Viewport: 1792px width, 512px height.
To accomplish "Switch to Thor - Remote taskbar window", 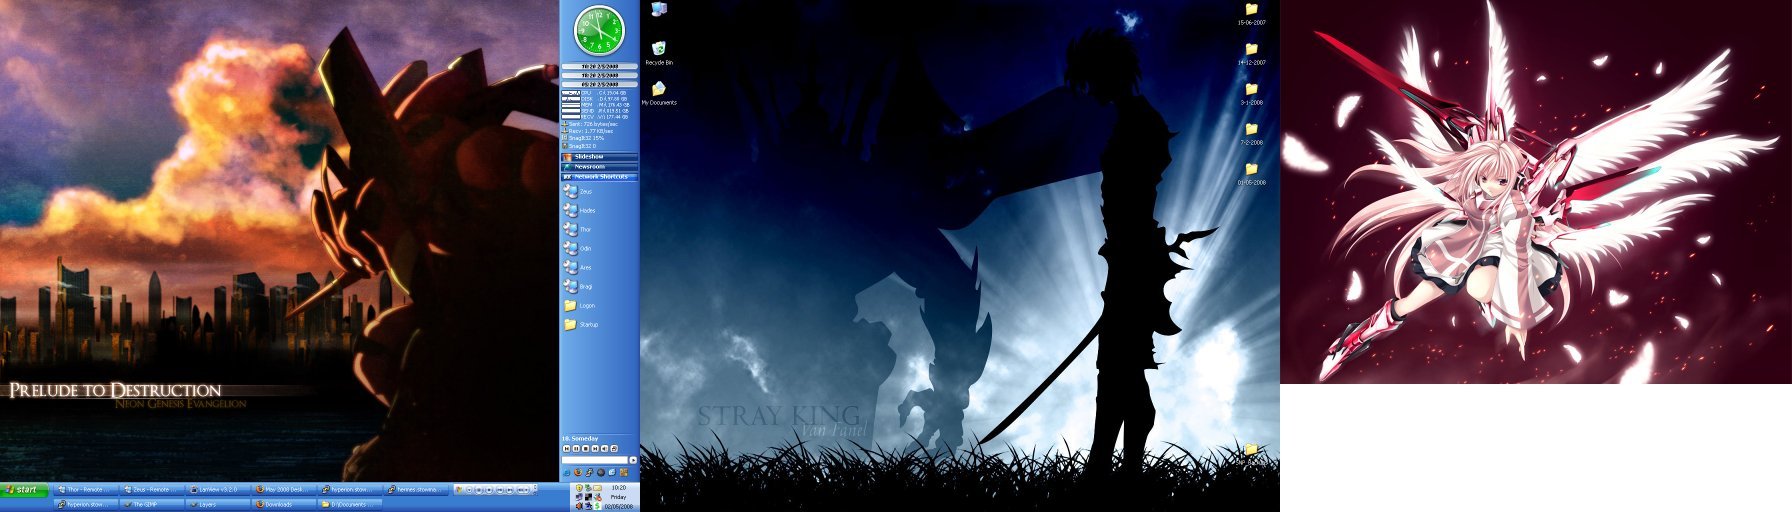I will click(x=85, y=490).
